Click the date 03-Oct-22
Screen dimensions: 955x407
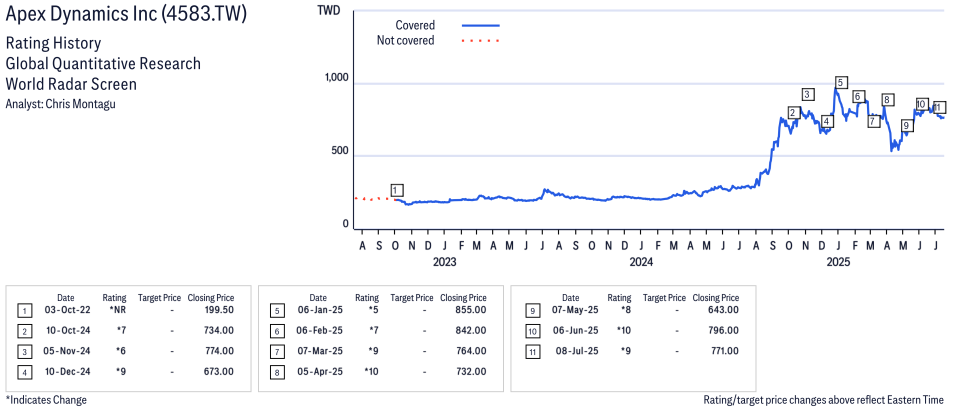coord(66,311)
